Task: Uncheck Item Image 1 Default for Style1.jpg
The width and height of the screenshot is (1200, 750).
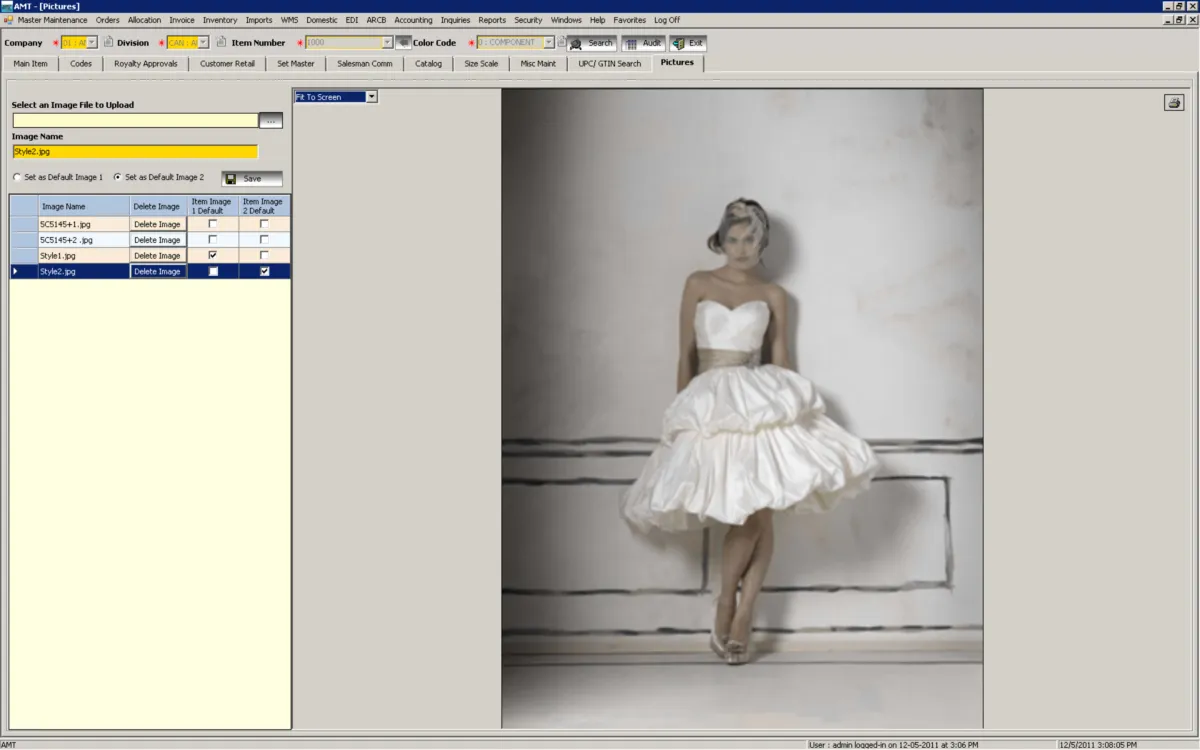Action: coord(212,256)
